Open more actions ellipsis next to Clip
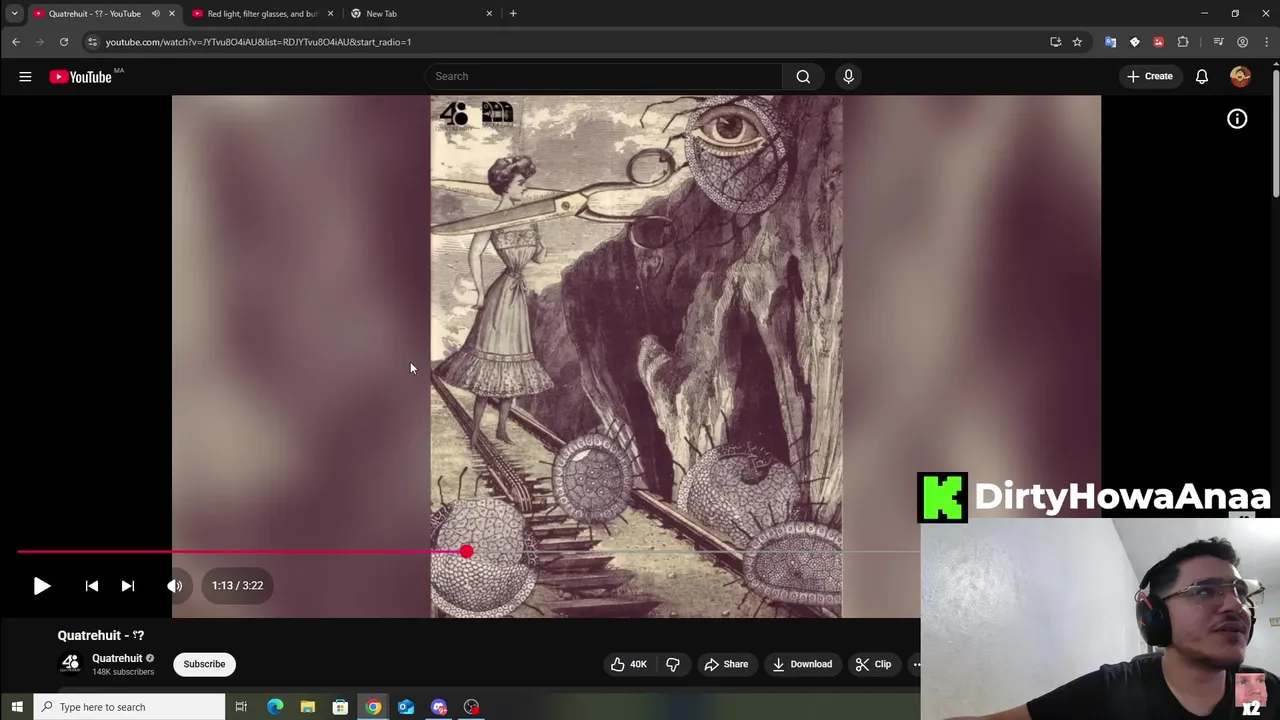1280x720 pixels. coord(914,664)
